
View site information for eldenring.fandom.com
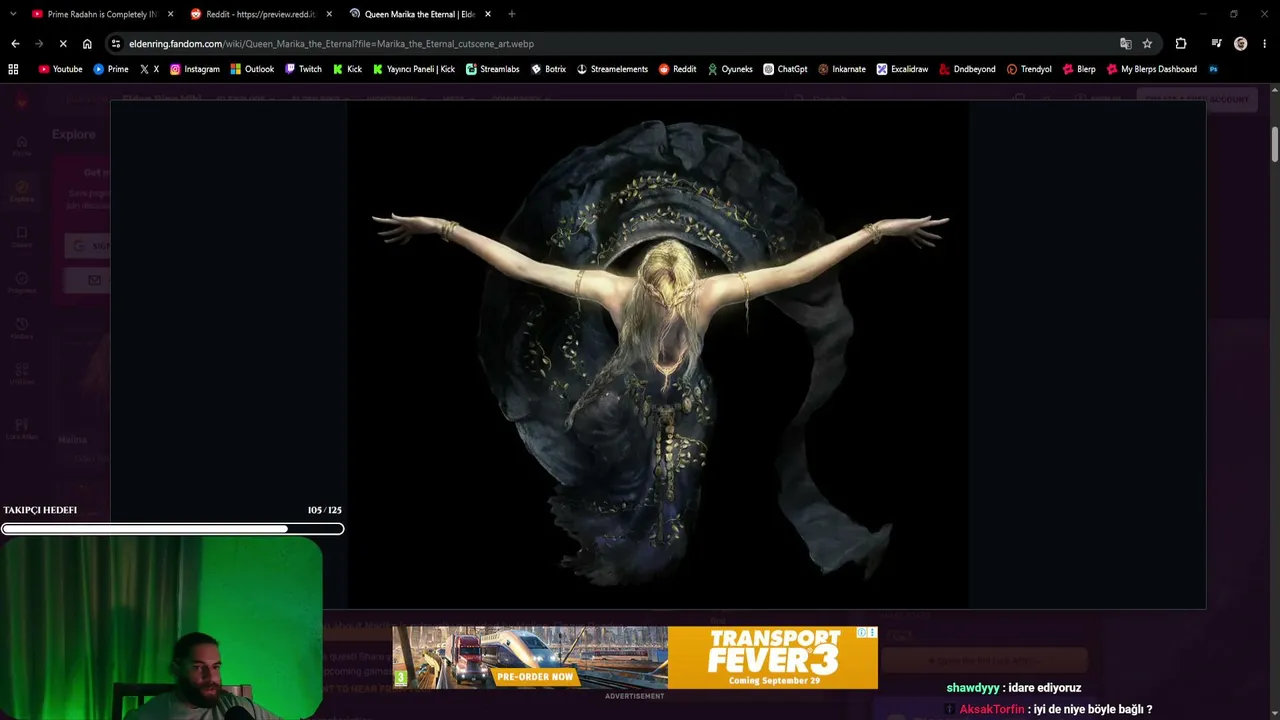116,44
